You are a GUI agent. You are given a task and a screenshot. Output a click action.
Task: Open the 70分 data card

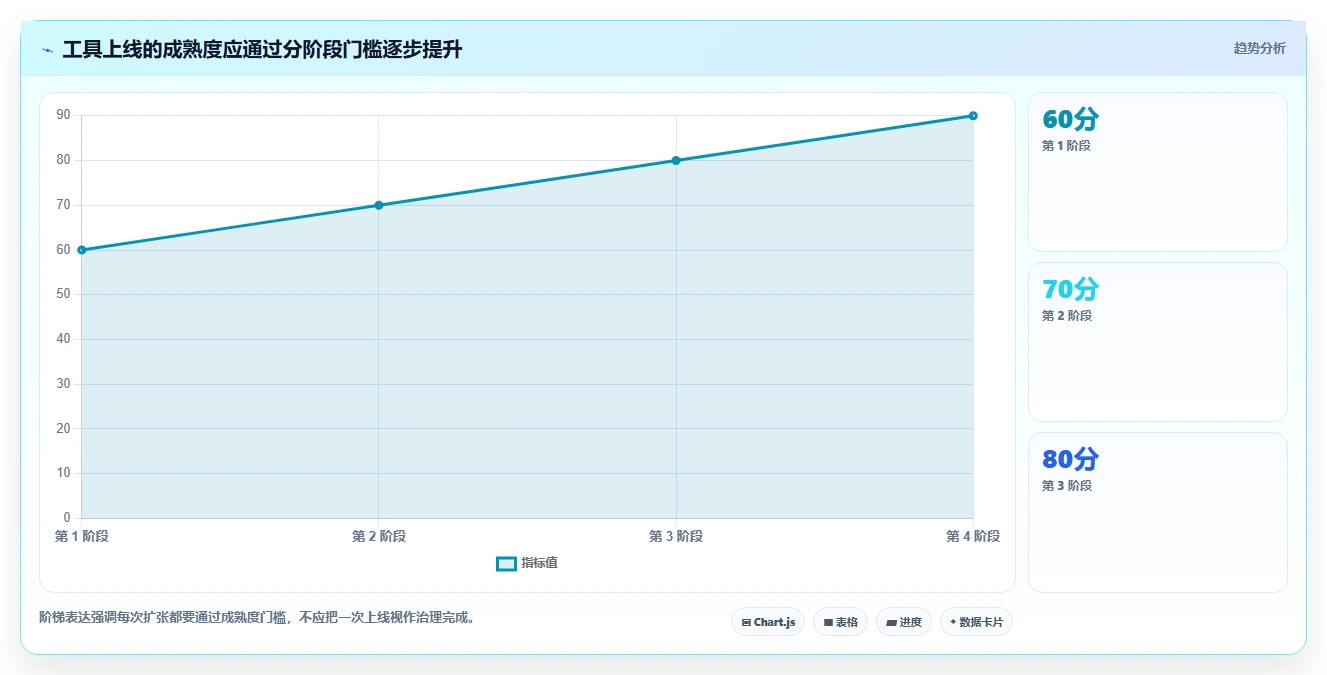coord(1158,342)
